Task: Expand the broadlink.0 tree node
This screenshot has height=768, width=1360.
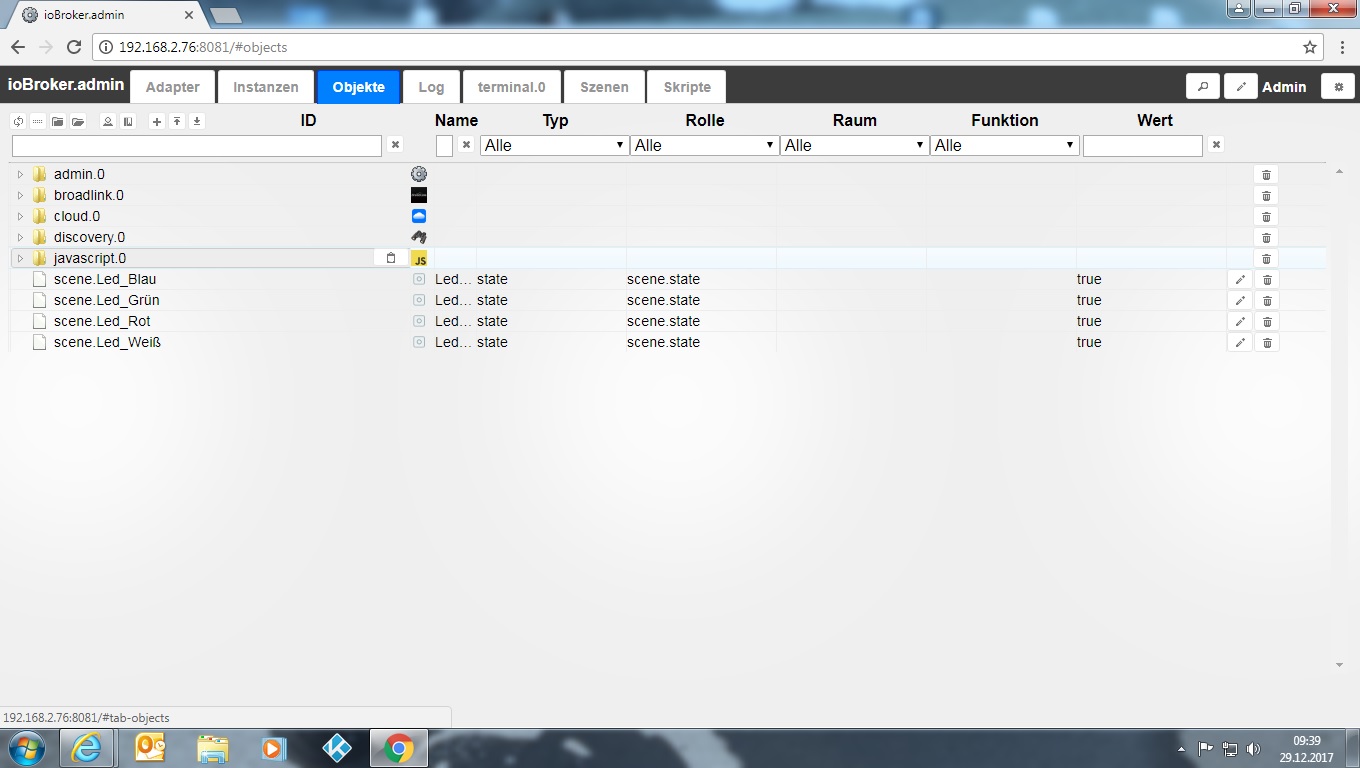Action: [x=19, y=195]
